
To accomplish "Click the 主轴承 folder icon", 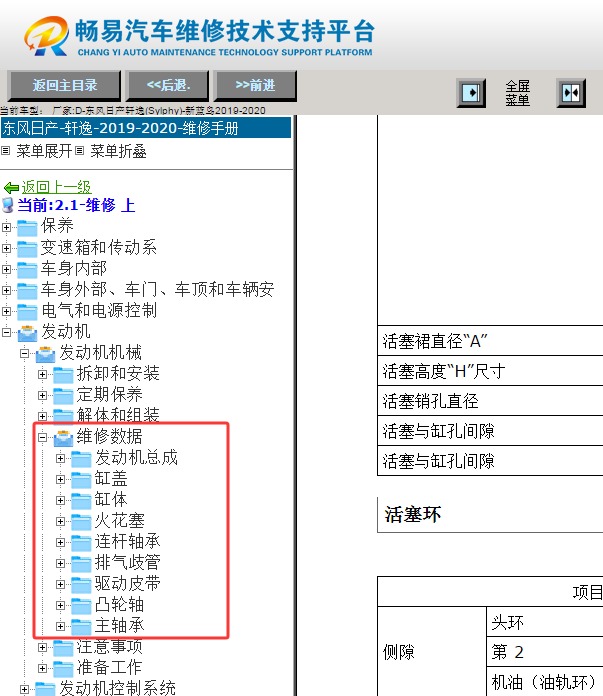I will pos(81,627).
